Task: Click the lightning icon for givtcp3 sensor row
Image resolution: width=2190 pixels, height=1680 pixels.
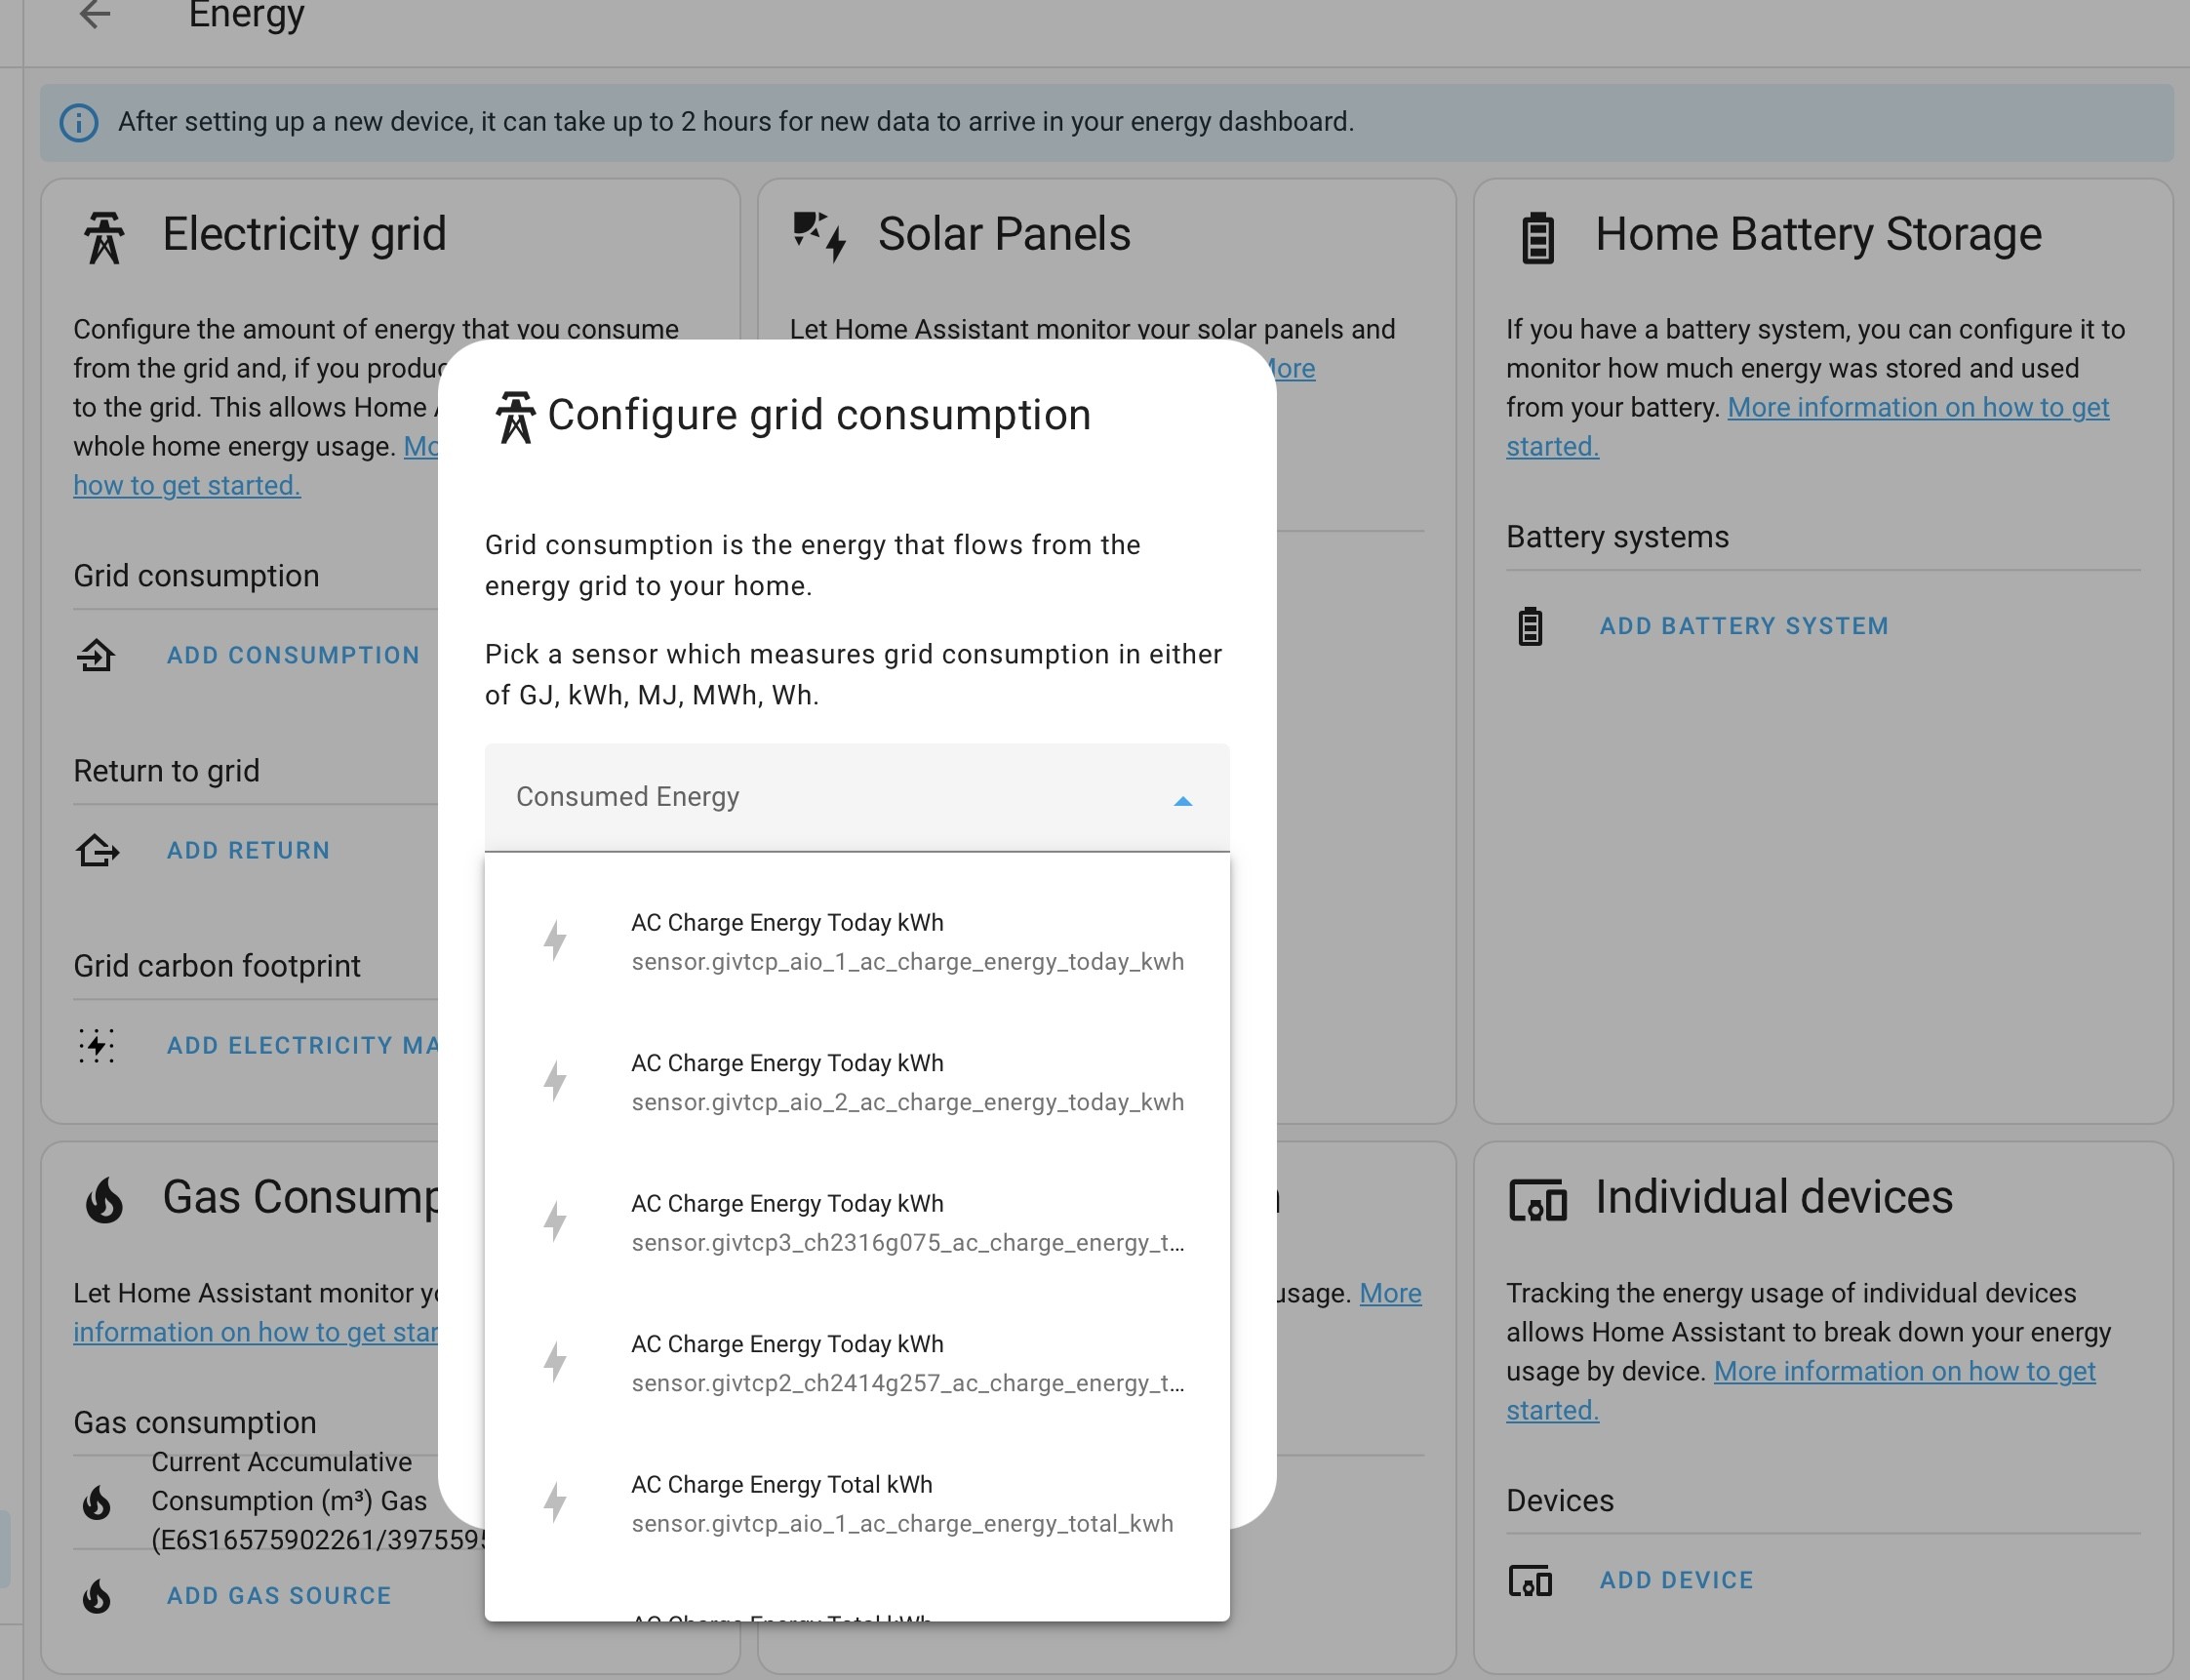Action: pyautogui.click(x=555, y=1222)
